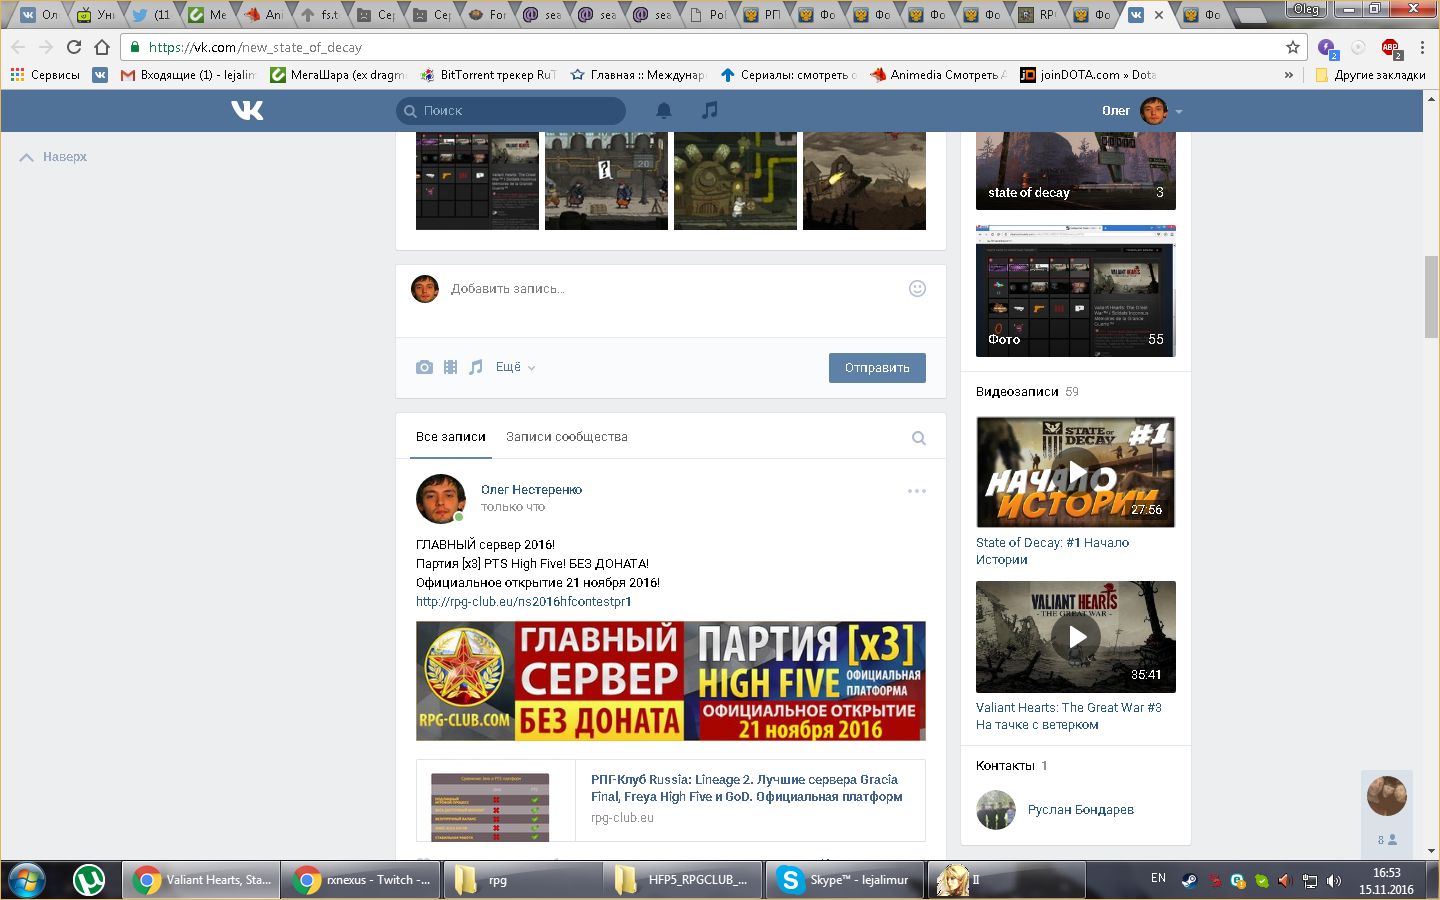Open the rpg folder taskbar item
The height and width of the screenshot is (900, 1440).
[x=521, y=880]
